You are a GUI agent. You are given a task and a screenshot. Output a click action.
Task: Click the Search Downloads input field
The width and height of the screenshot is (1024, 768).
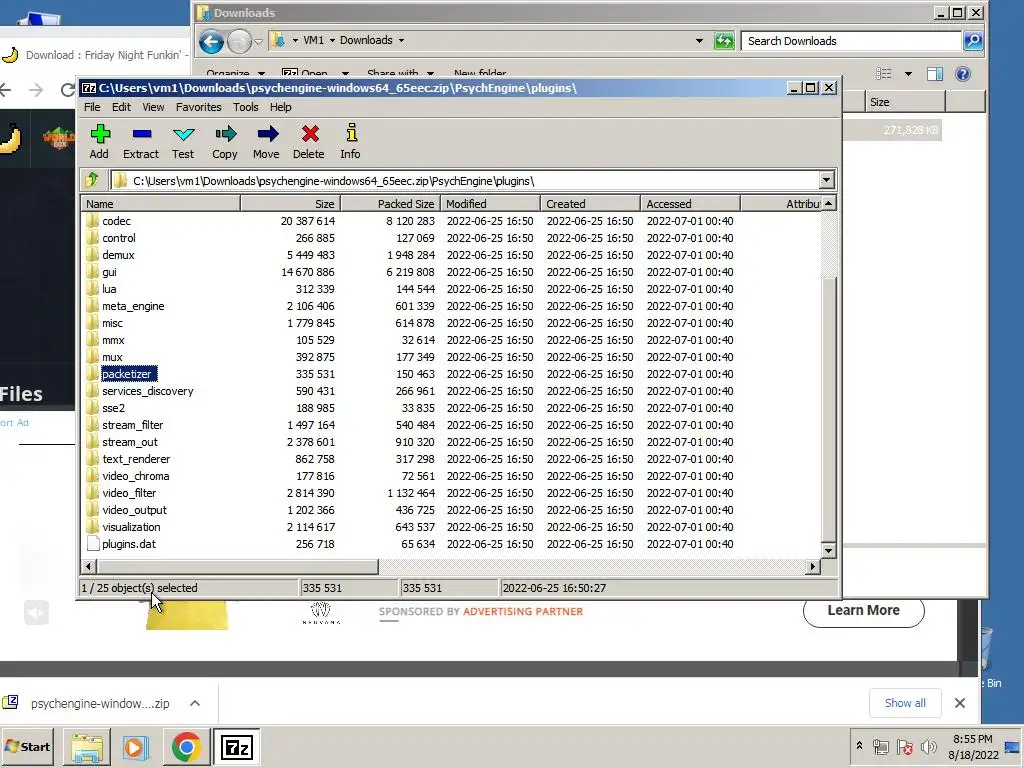[851, 40]
